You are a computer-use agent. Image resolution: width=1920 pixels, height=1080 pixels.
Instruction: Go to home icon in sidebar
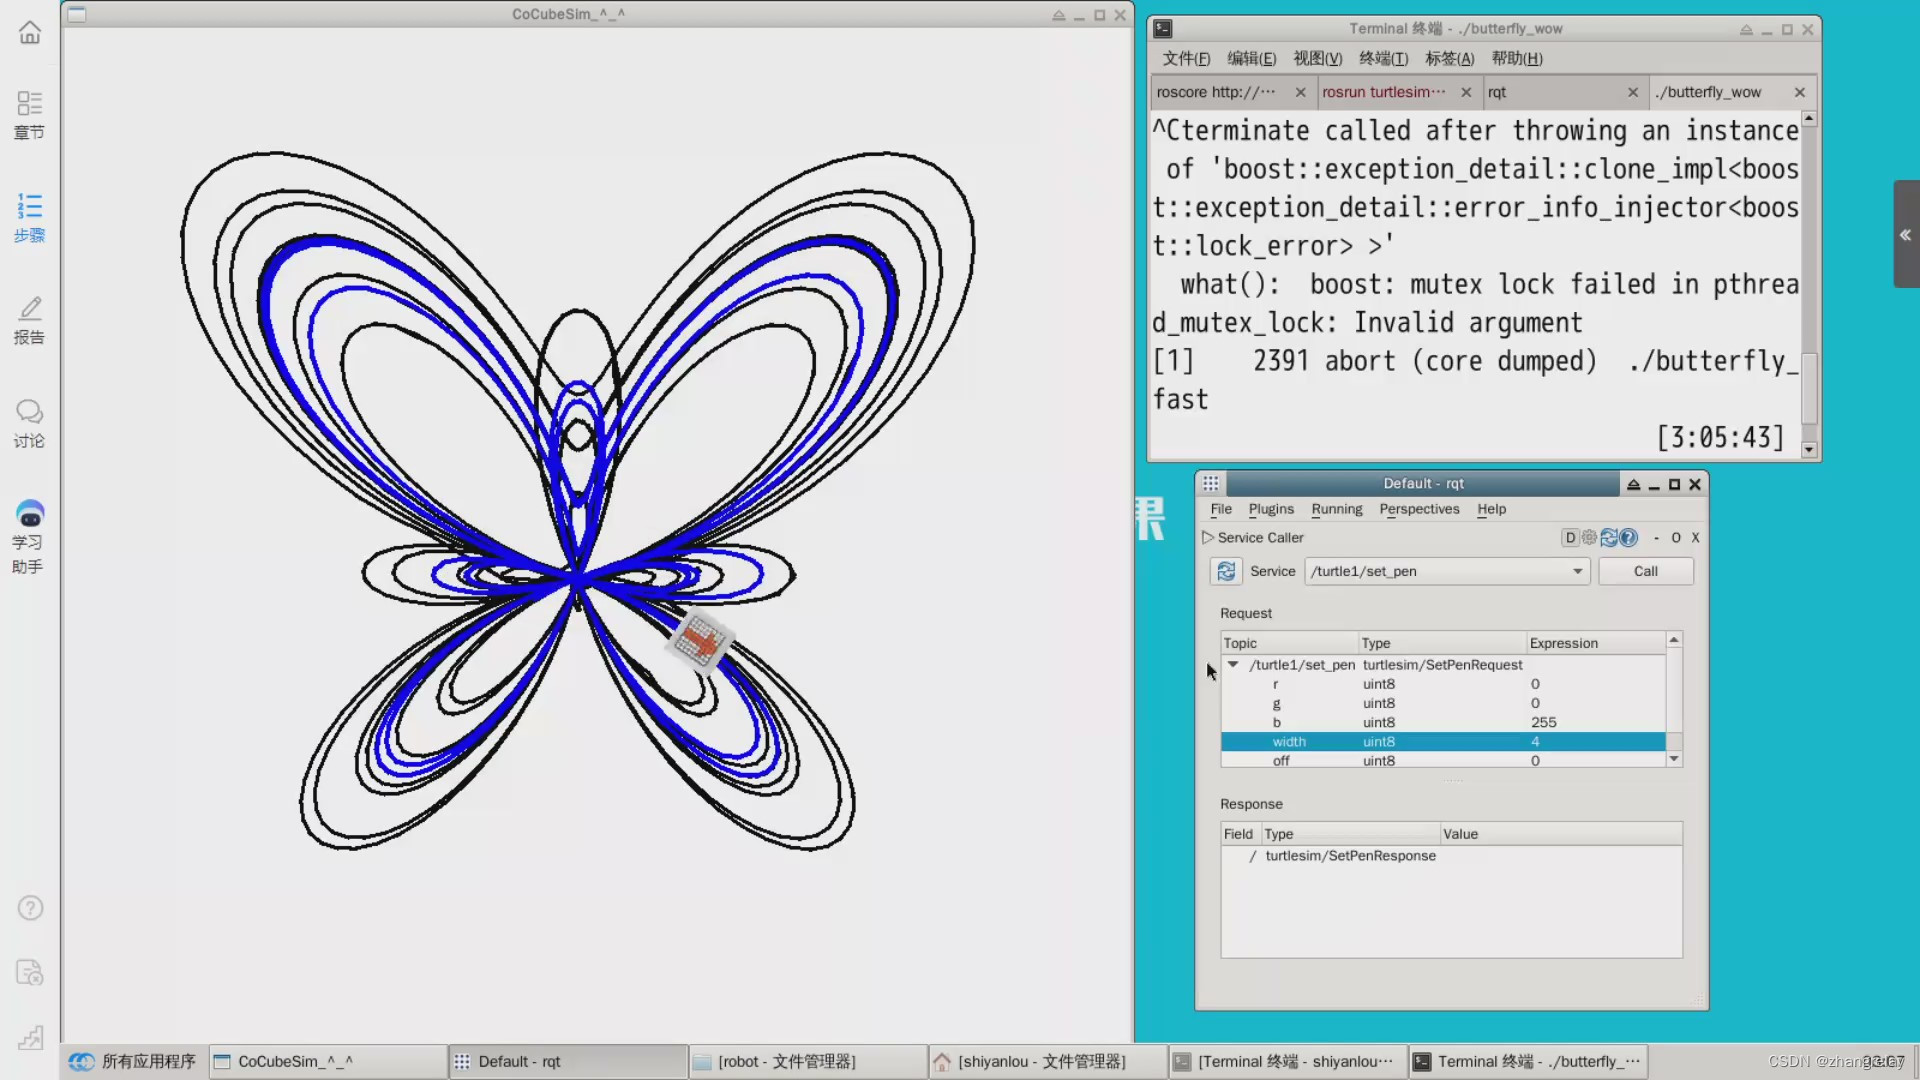(x=30, y=33)
